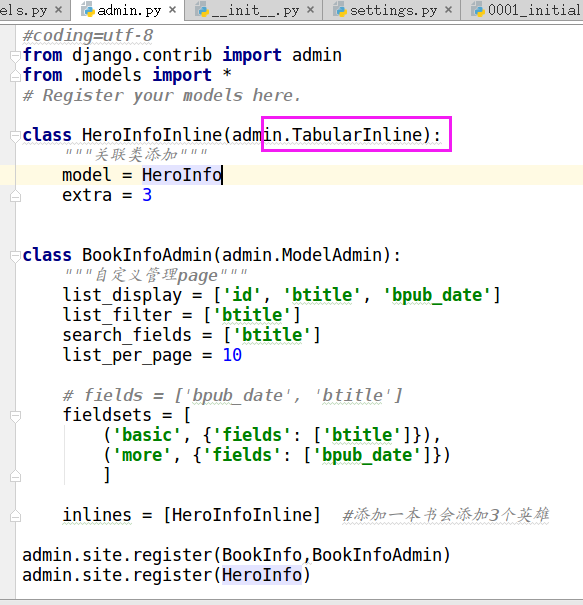Close the __init__.py tab
The width and height of the screenshot is (583, 605).
pyautogui.click(x=310, y=10)
